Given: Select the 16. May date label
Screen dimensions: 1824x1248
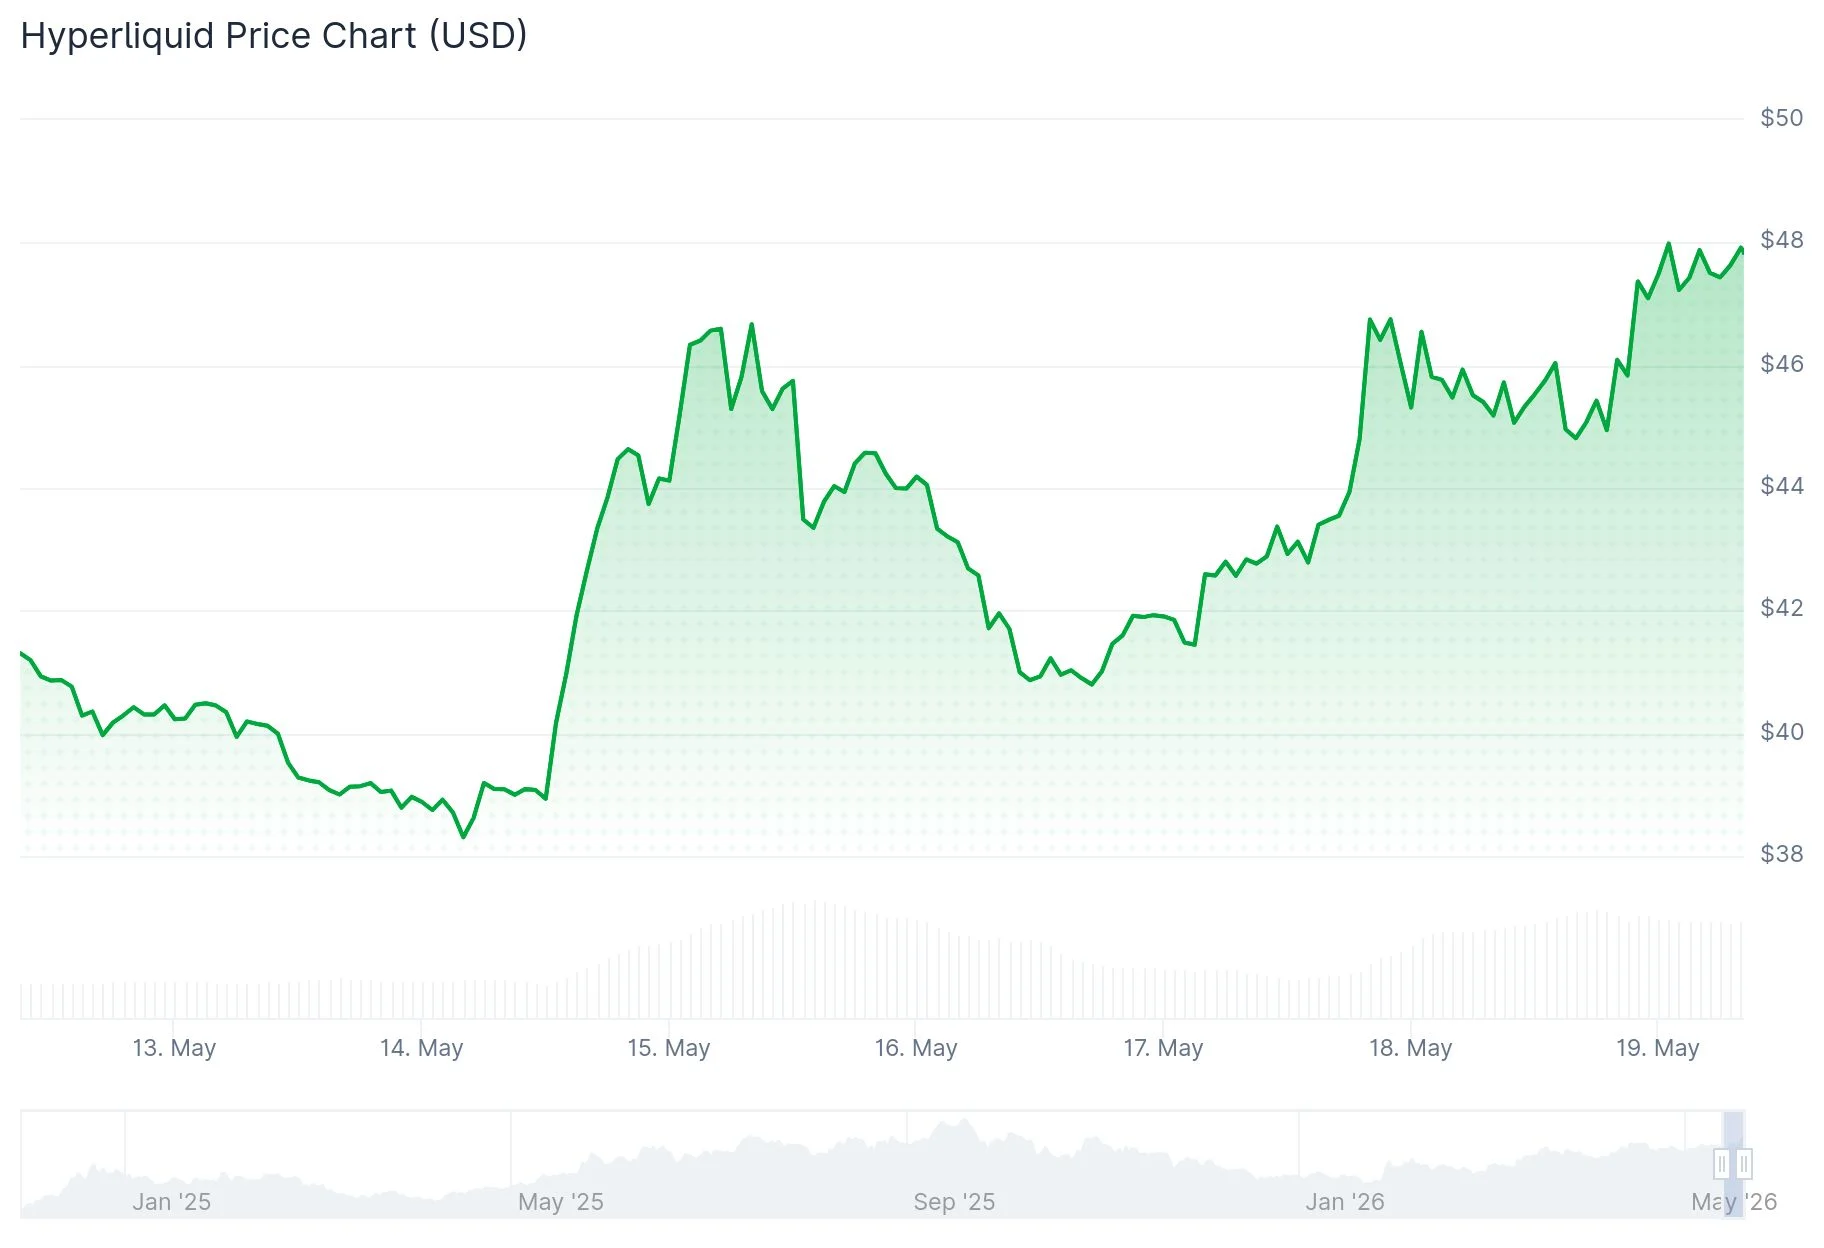Looking at the screenshot, I should 916,1048.
